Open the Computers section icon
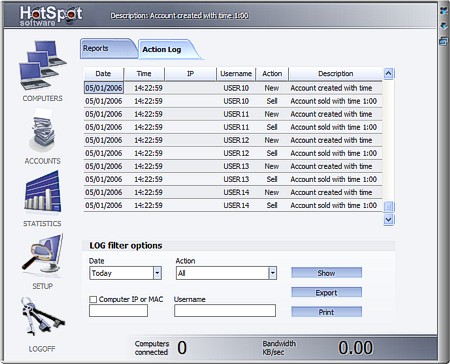Image resolution: width=450 pixels, height=364 pixels. tap(43, 65)
